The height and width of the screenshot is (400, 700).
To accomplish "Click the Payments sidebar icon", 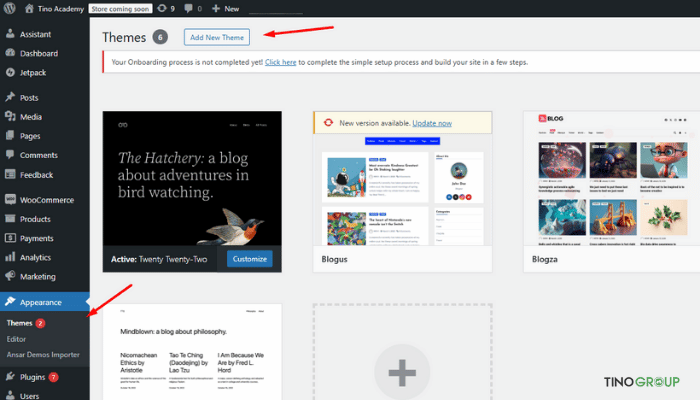I will click(x=10, y=238).
